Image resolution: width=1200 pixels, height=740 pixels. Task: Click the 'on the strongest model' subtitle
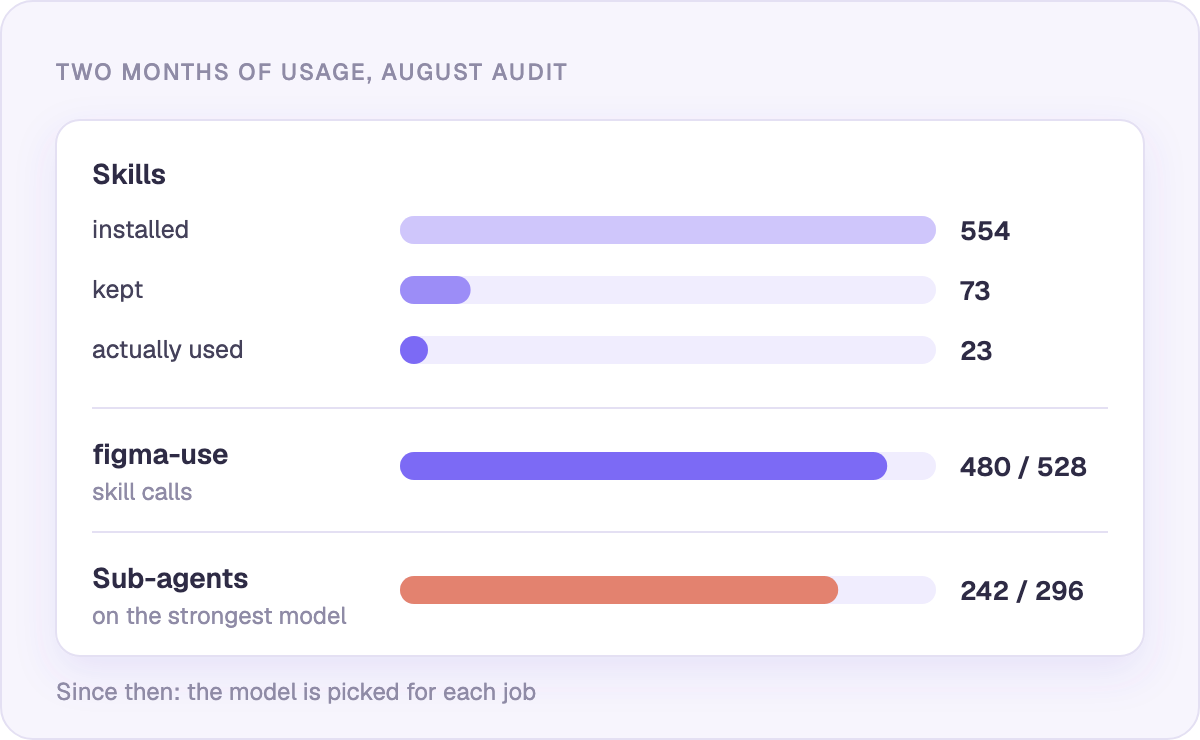tap(219, 616)
